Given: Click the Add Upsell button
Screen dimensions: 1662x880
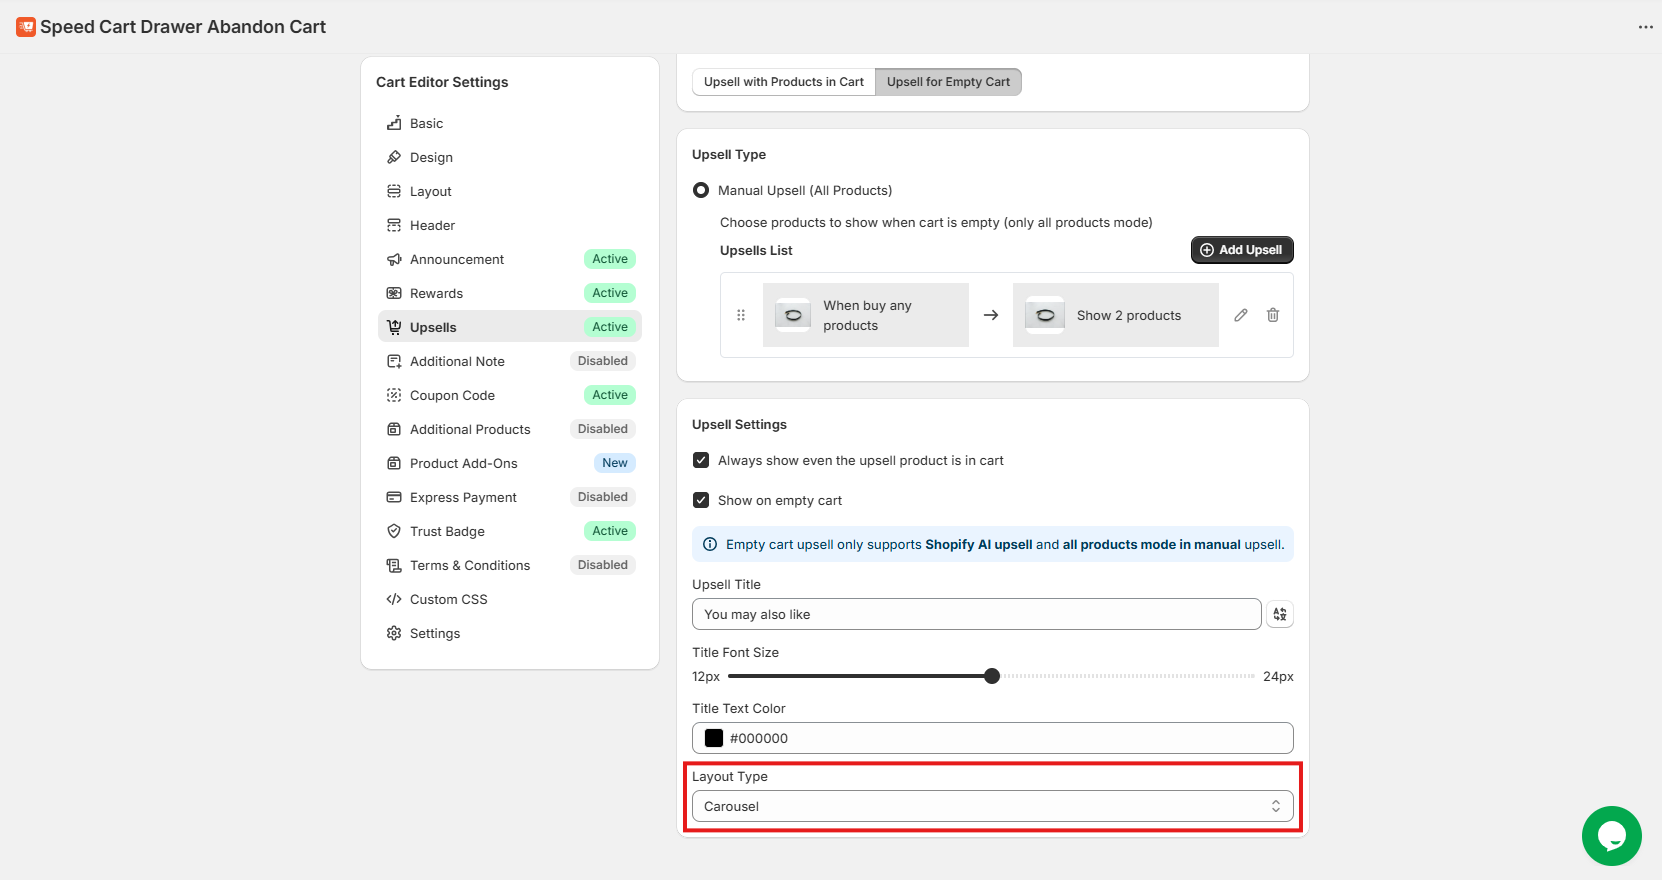Looking at the screenshot, I should pos(1241,250).
